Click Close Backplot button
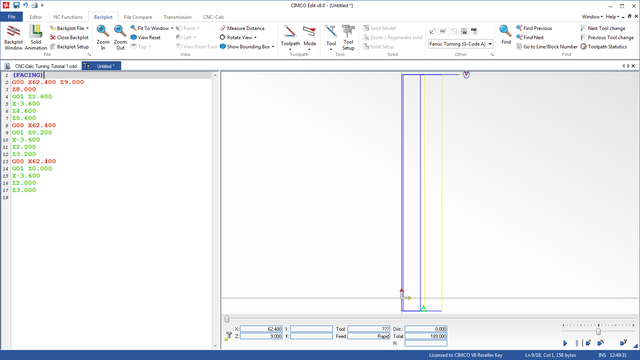Screen dimensions: 640x360 coord(69,37)
